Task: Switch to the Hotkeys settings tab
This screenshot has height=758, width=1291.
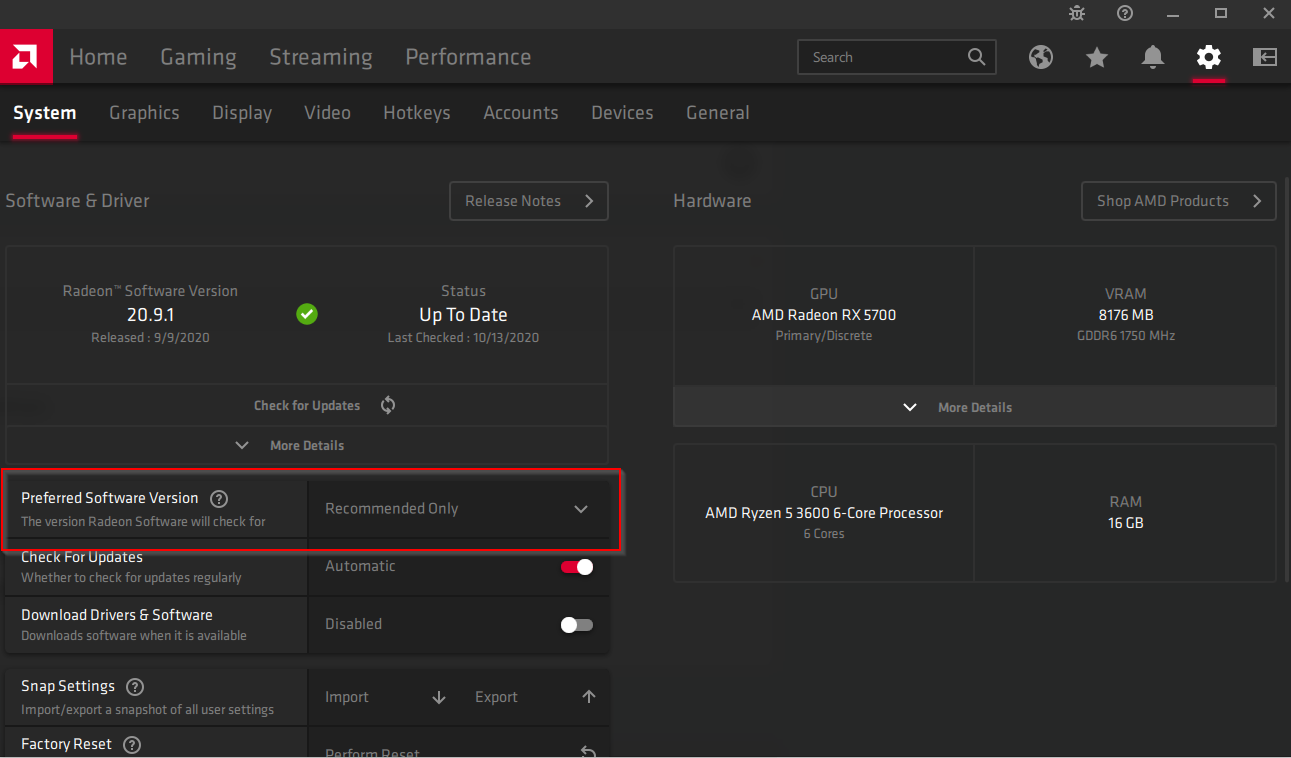Action: (x=417, y=113)
